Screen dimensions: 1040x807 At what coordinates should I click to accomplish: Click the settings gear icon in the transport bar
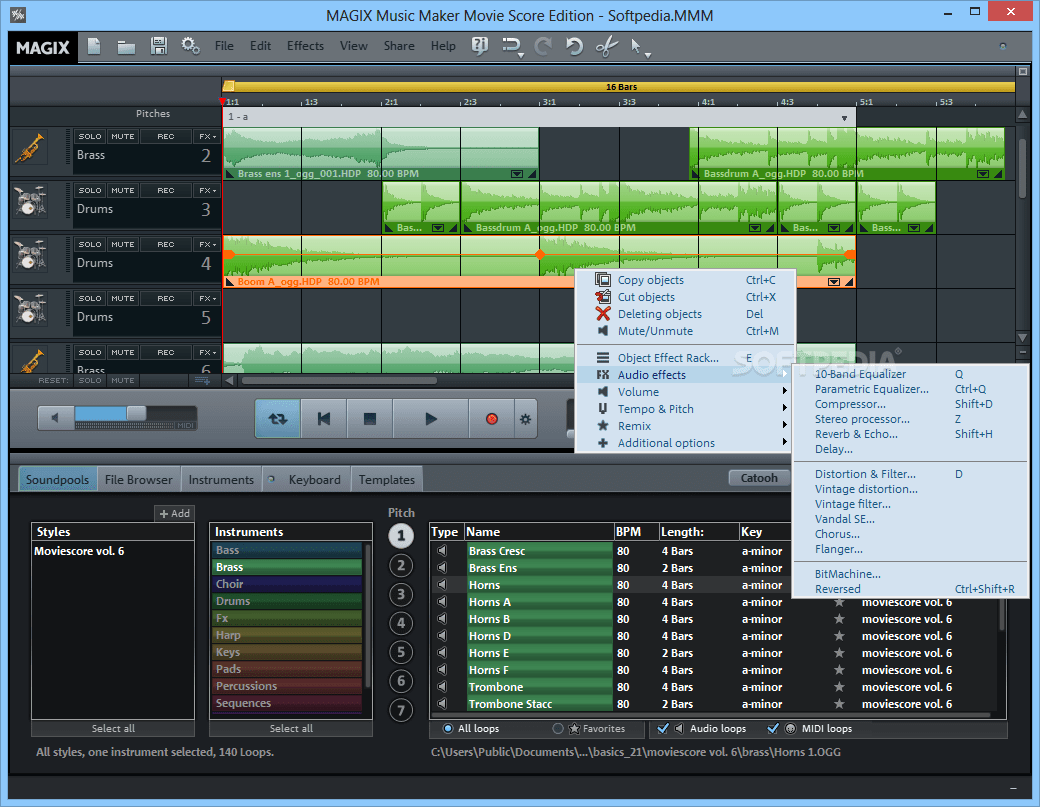coord(525,419)
